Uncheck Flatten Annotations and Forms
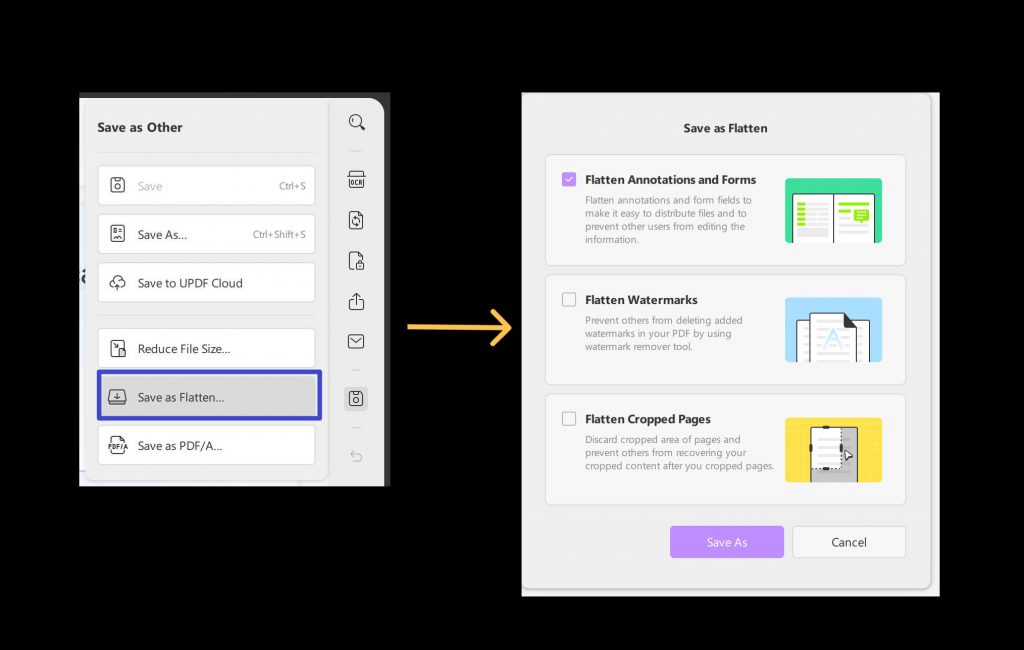This screenshot has height=650, width=1024. coord(569,178)
